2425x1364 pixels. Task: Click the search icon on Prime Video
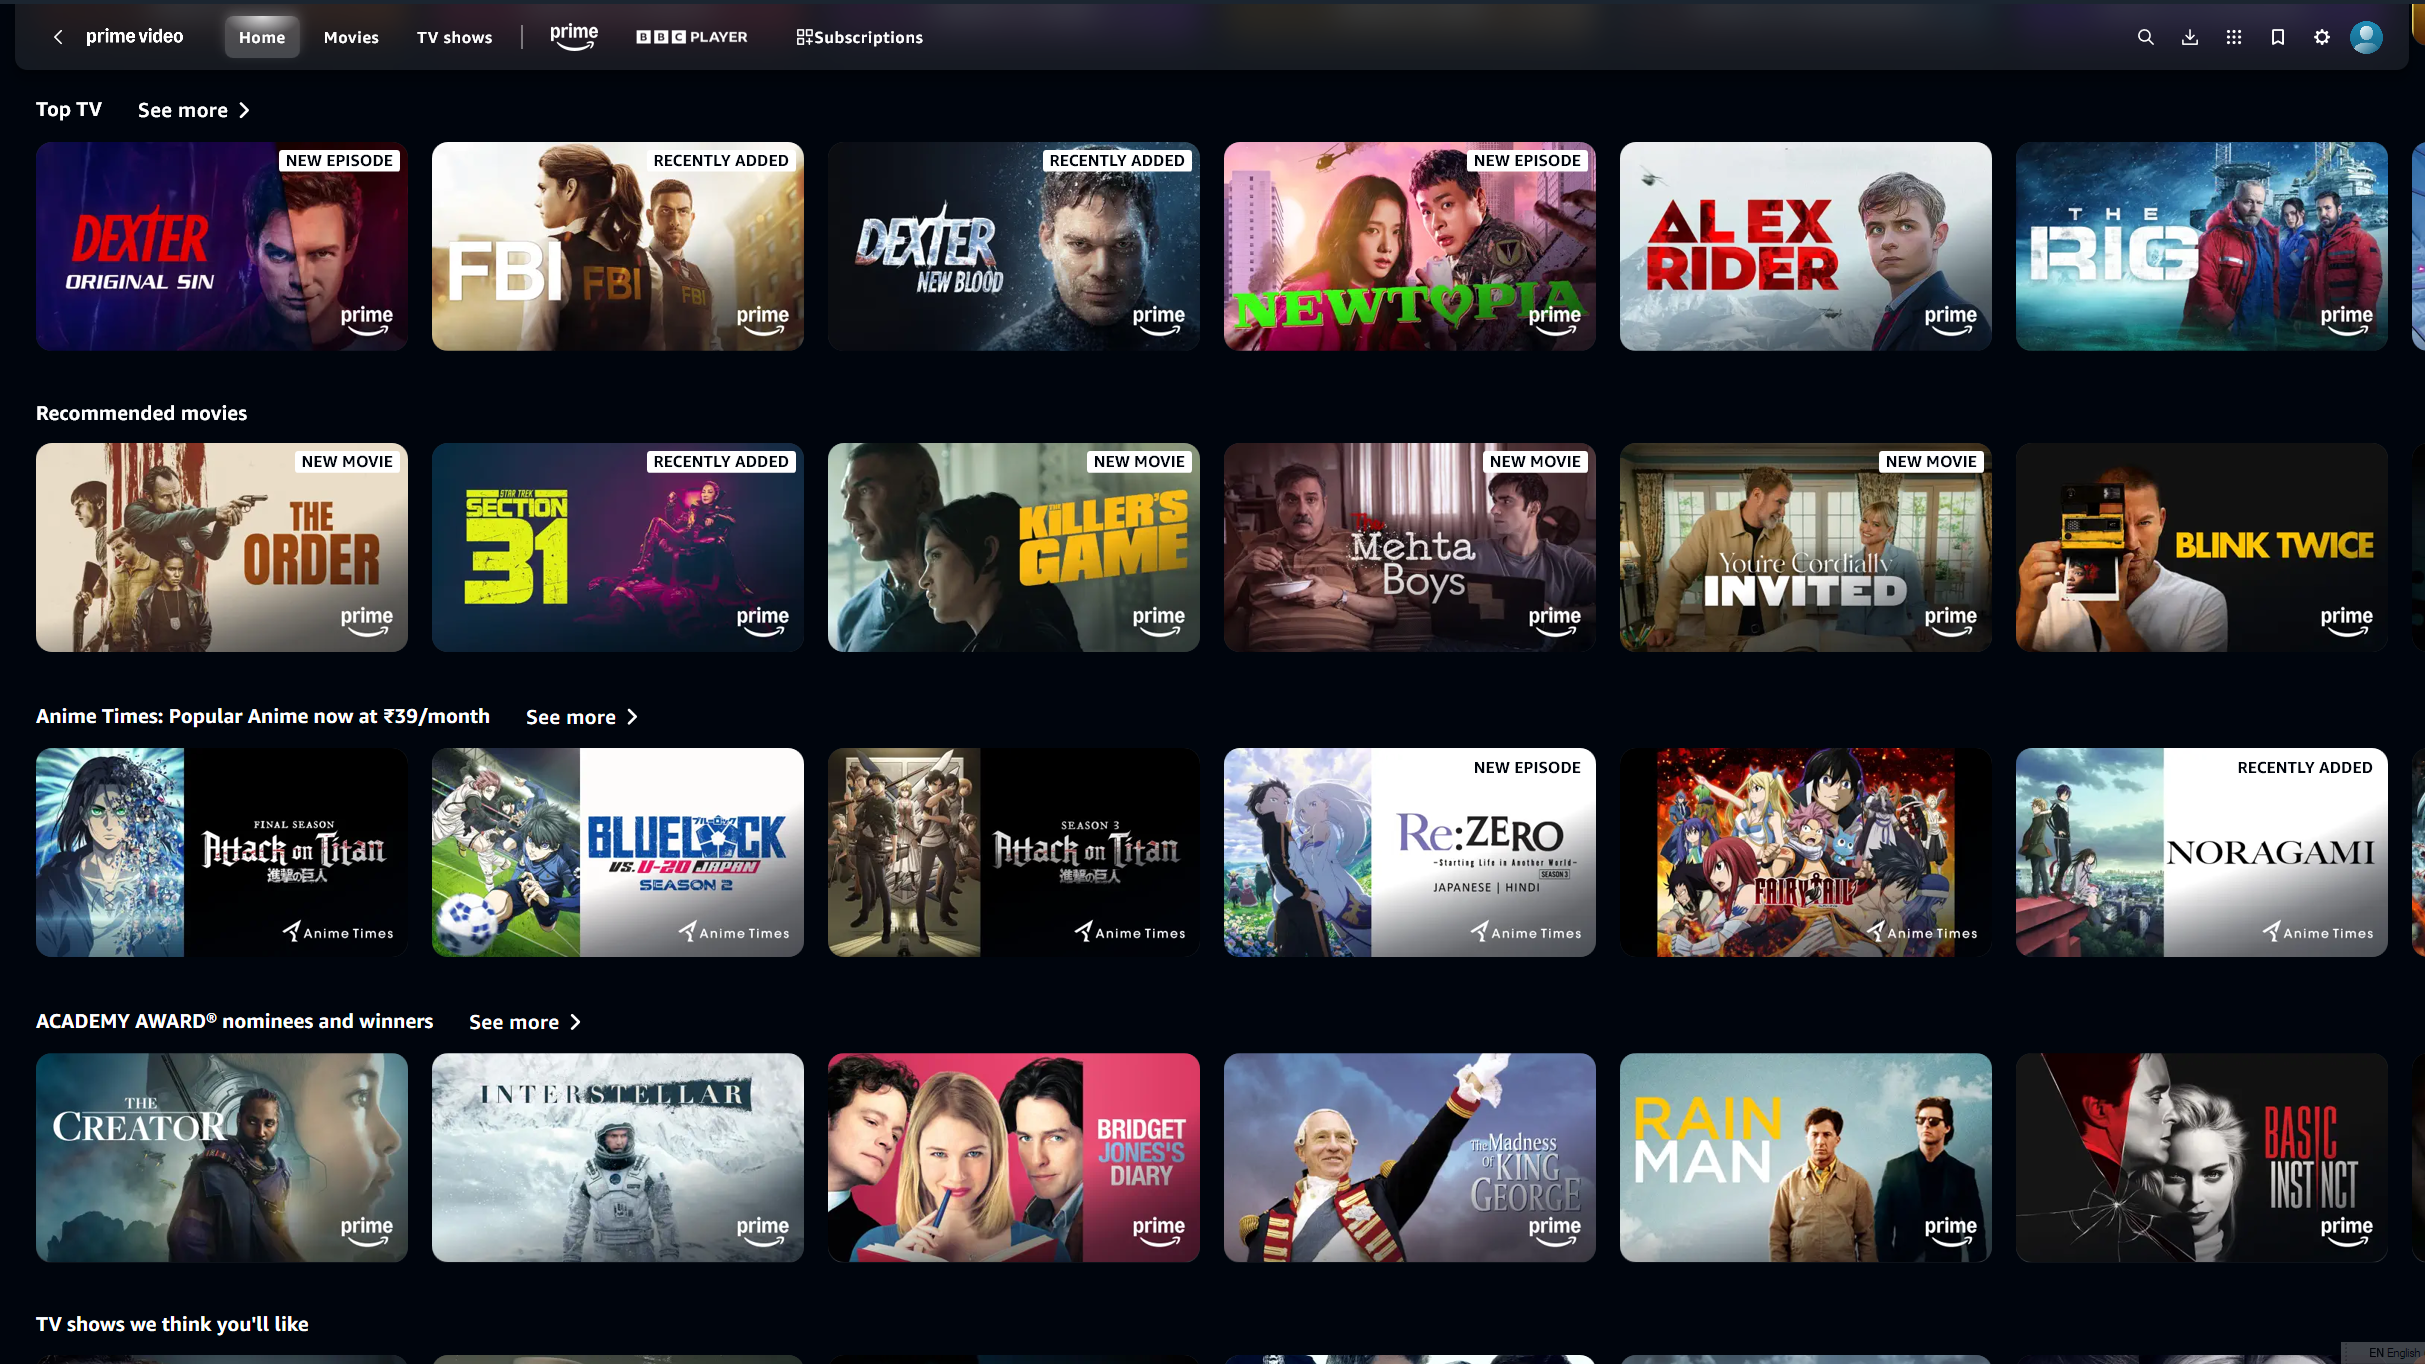click(2147, 37)
